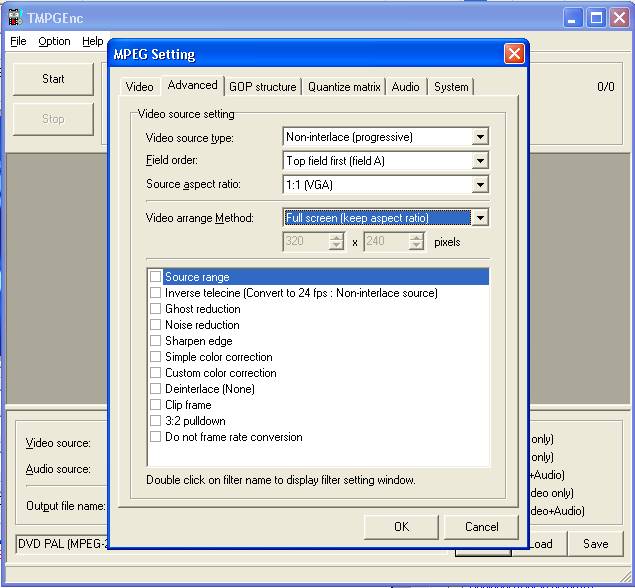
Task: Enable the Inverse telecine checkbox
Action: pos(156,292)
